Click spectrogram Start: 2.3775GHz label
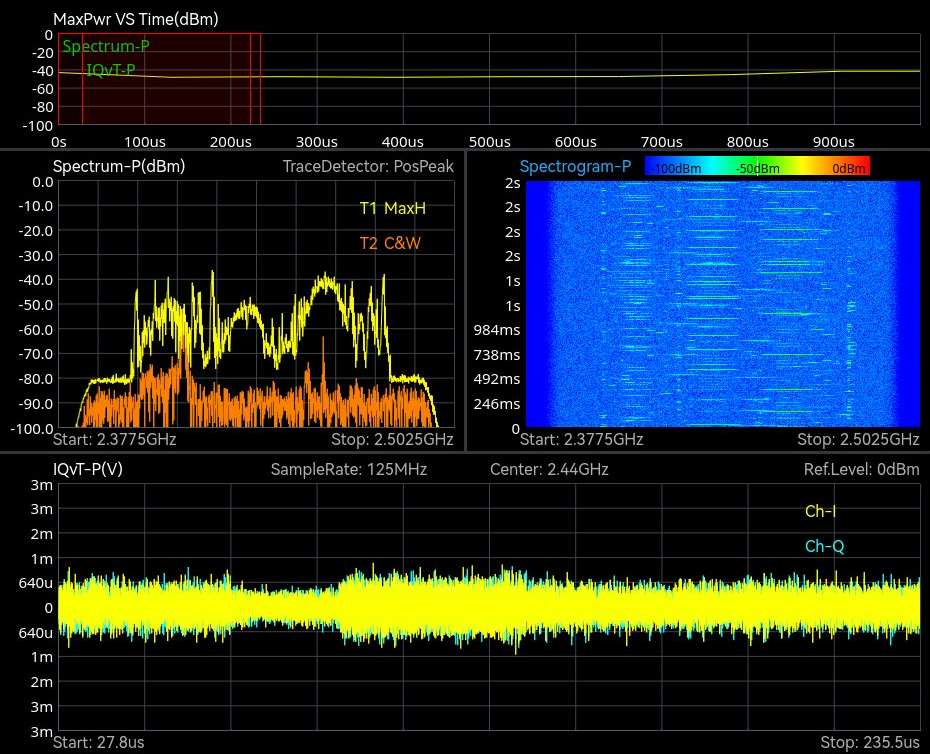This screenshot has height=754, width=930. pyautogui.click(x=582, y=439)
